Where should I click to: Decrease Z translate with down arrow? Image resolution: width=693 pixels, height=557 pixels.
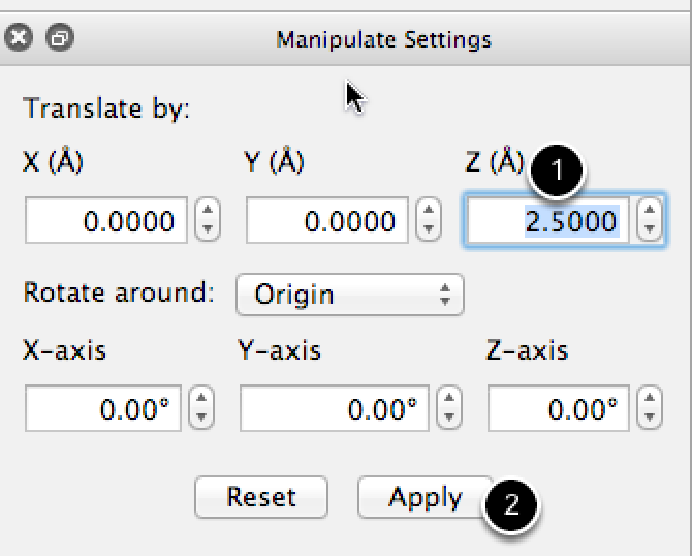651,229
